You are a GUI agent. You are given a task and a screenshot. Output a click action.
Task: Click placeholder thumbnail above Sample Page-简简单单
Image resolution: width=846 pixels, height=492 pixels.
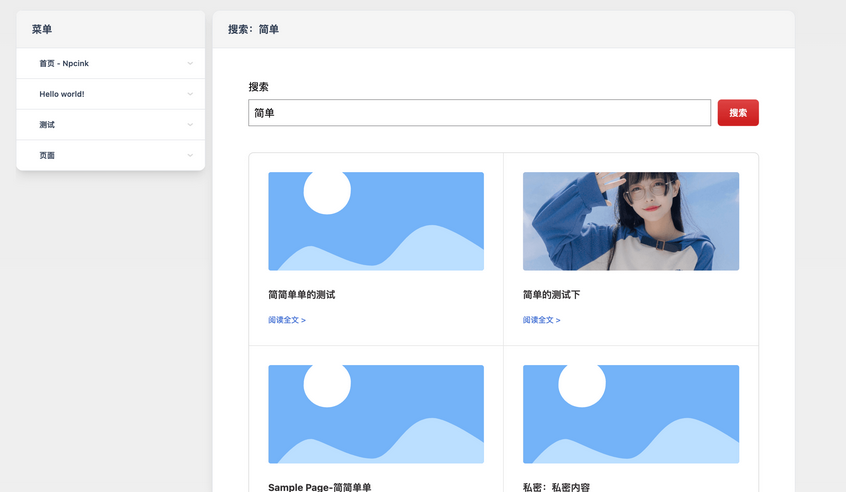pyautogui.click(x=376, y=414)
